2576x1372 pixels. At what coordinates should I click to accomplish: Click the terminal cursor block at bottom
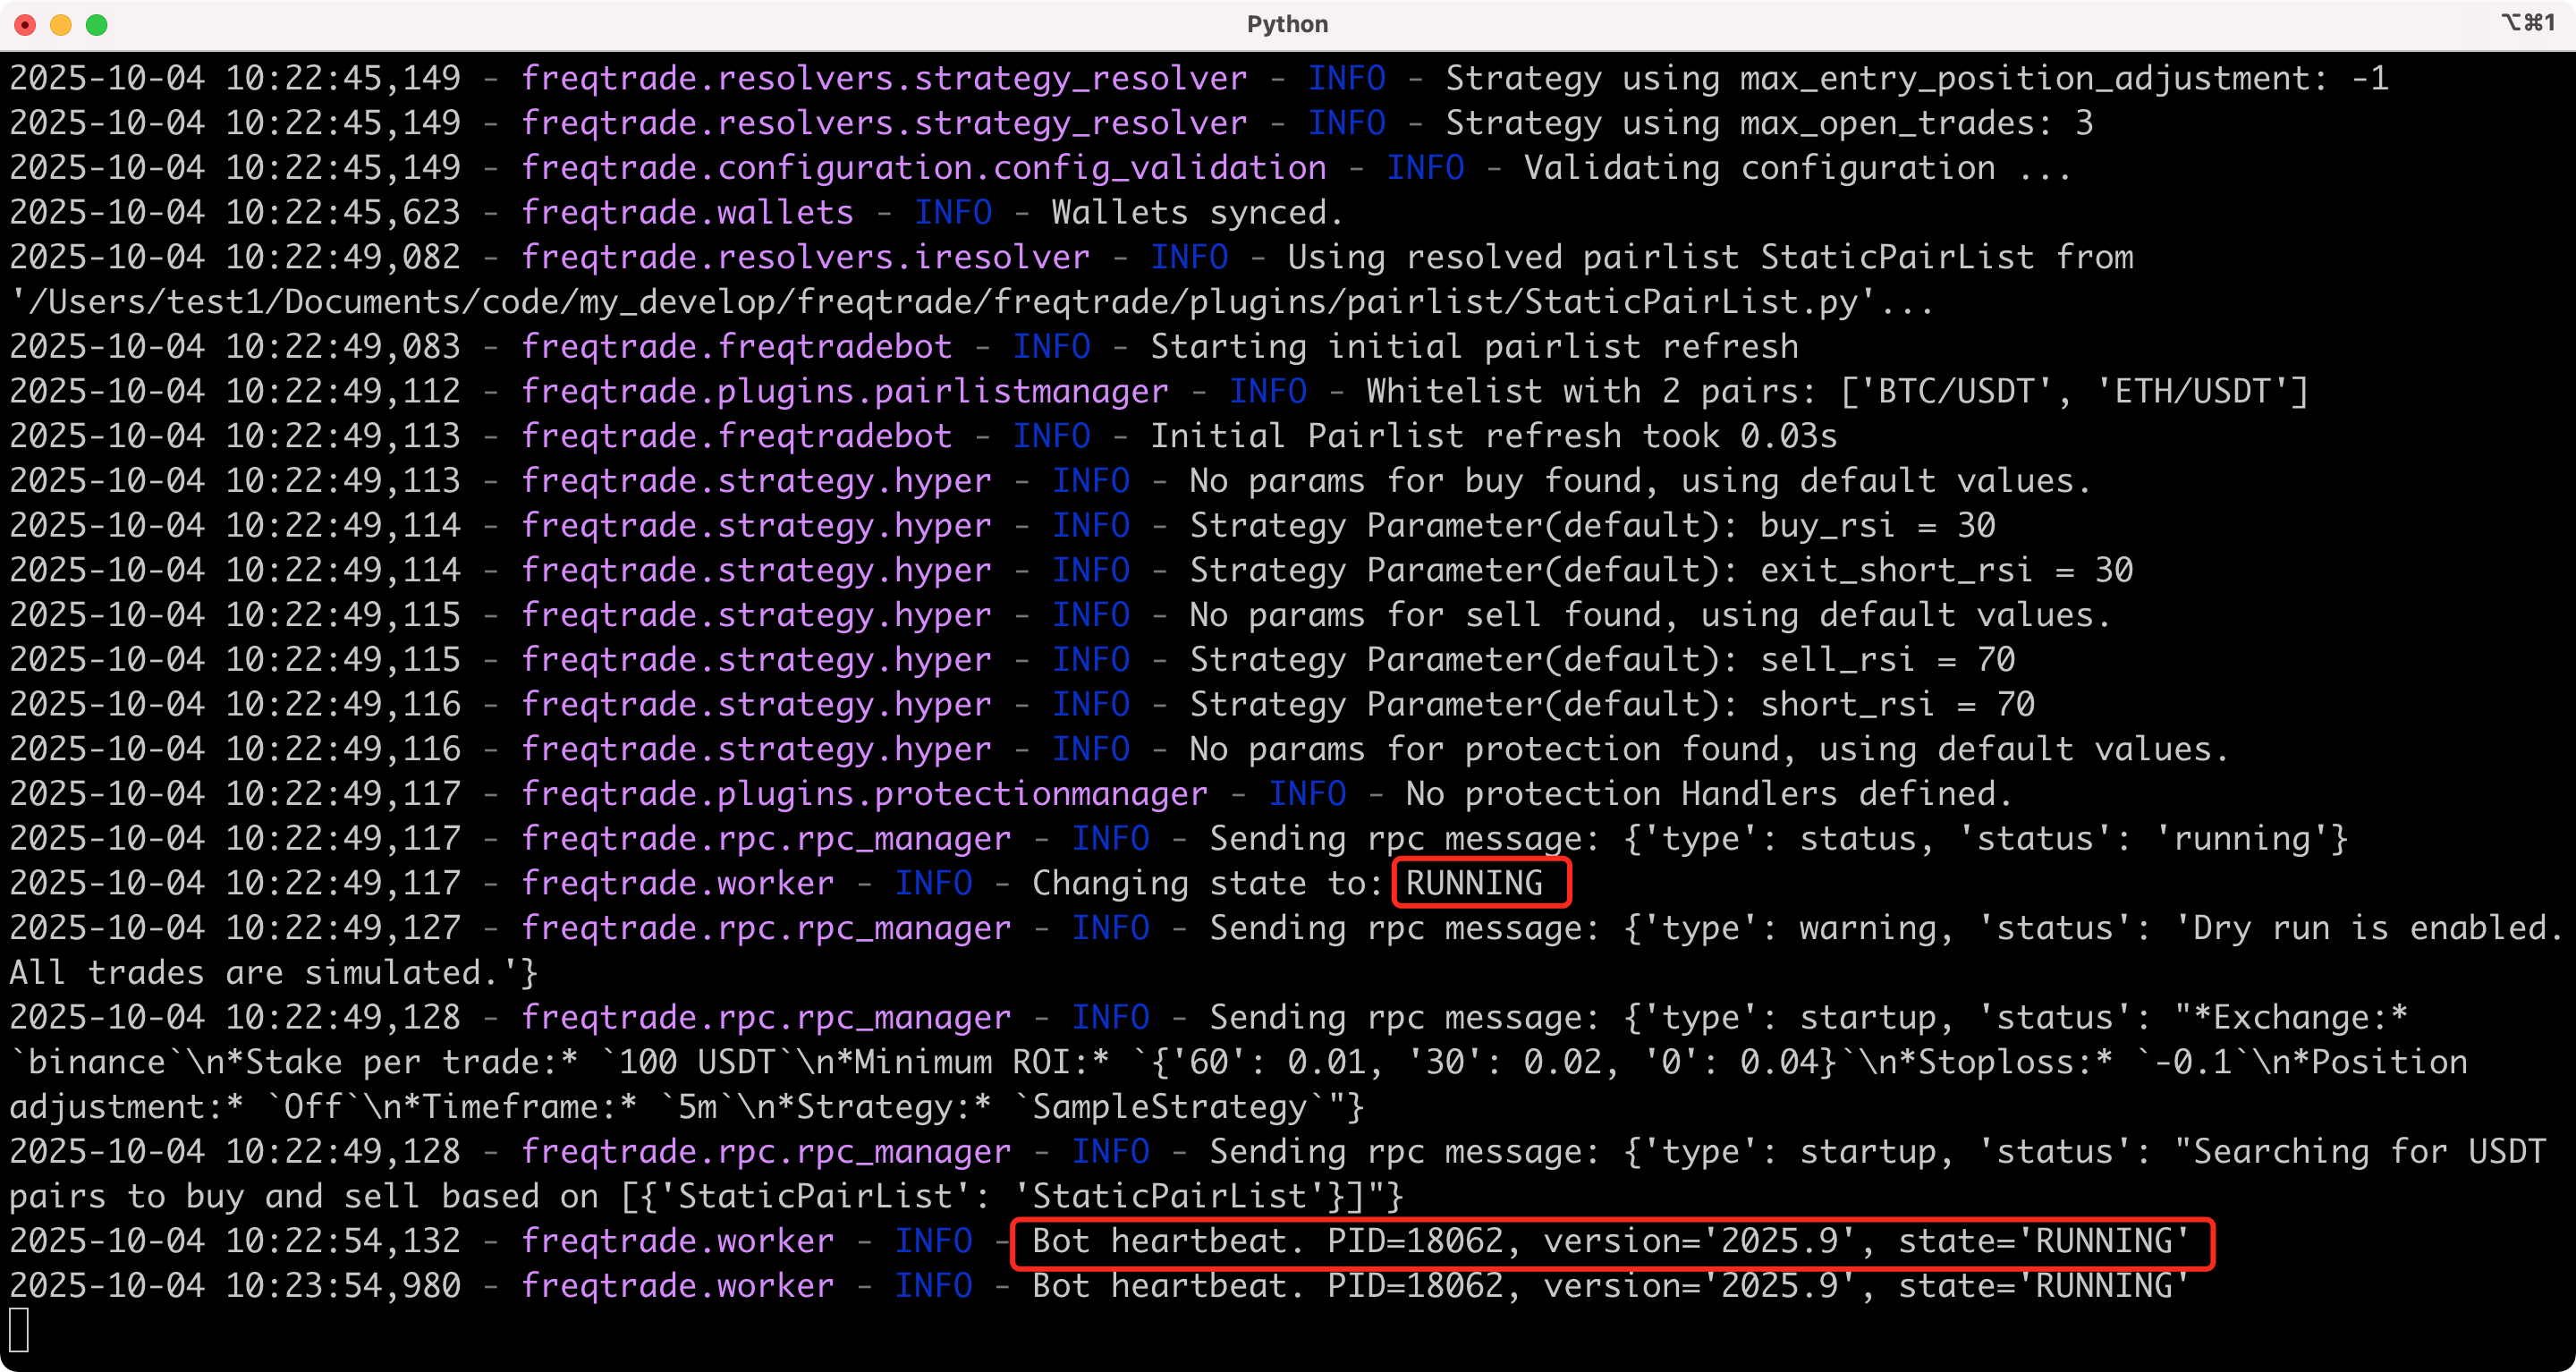pos(19,1330)
